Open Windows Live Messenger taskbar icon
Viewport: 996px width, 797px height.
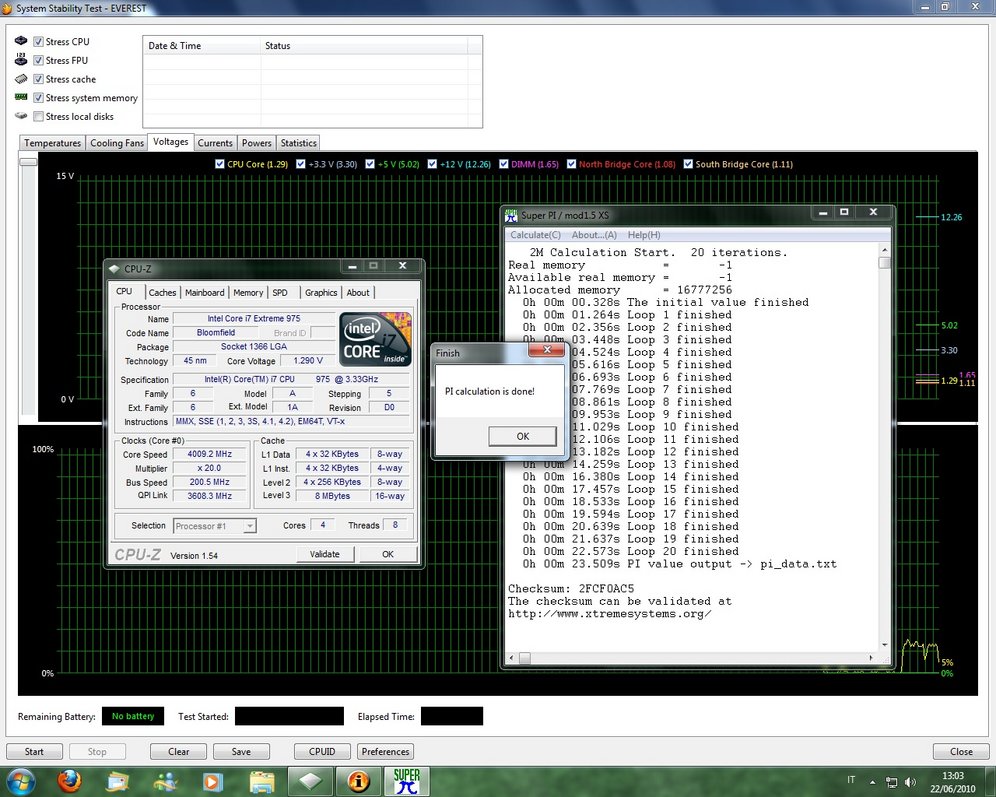coord(165,781)
